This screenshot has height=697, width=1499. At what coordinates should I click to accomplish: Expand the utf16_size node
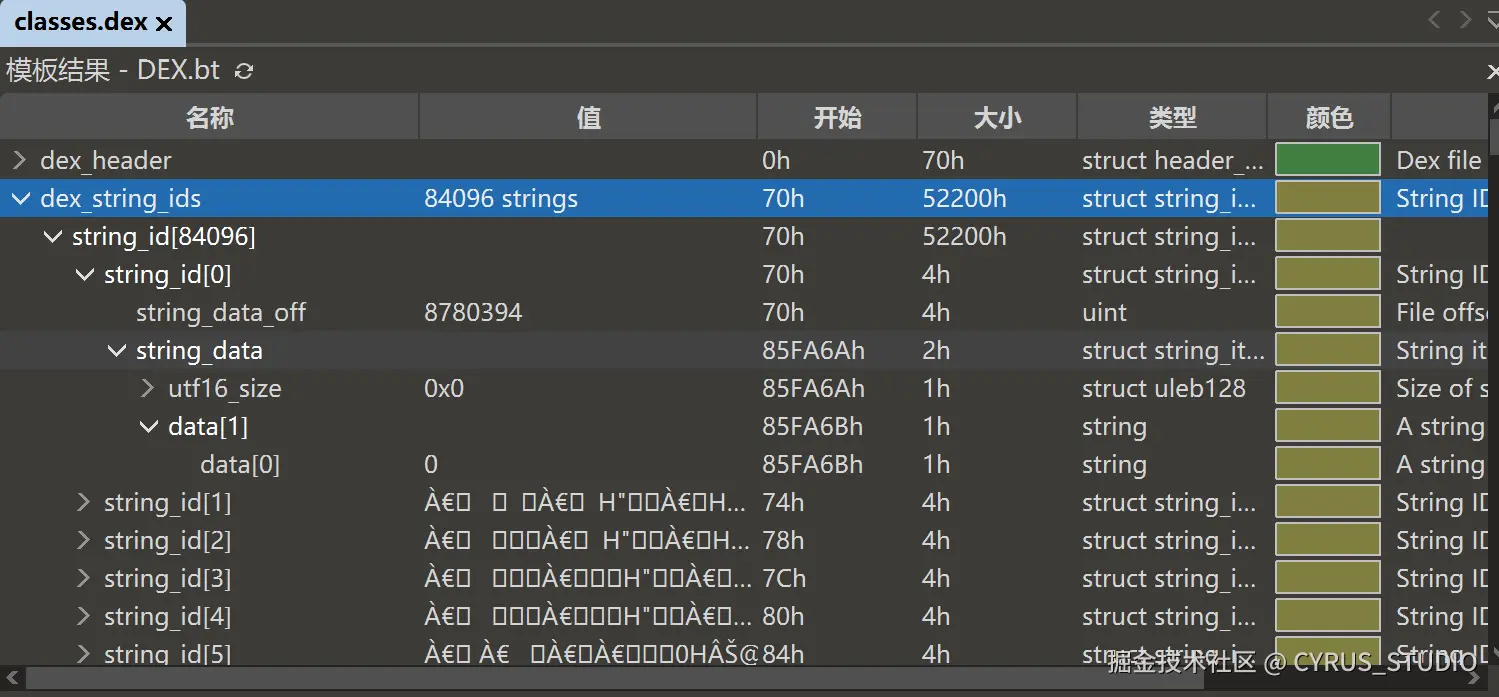148,388
